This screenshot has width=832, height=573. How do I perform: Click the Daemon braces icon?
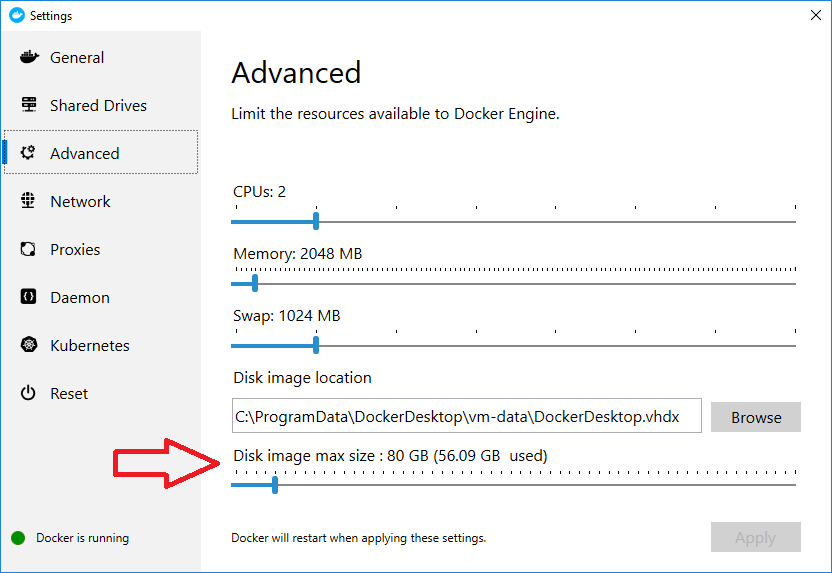pyautogui.click(x=28, y=297)
